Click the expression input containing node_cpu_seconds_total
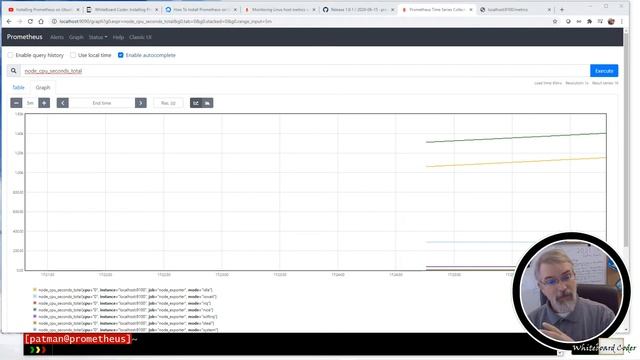This screenshot has height=360, width=640. point(305,71)
